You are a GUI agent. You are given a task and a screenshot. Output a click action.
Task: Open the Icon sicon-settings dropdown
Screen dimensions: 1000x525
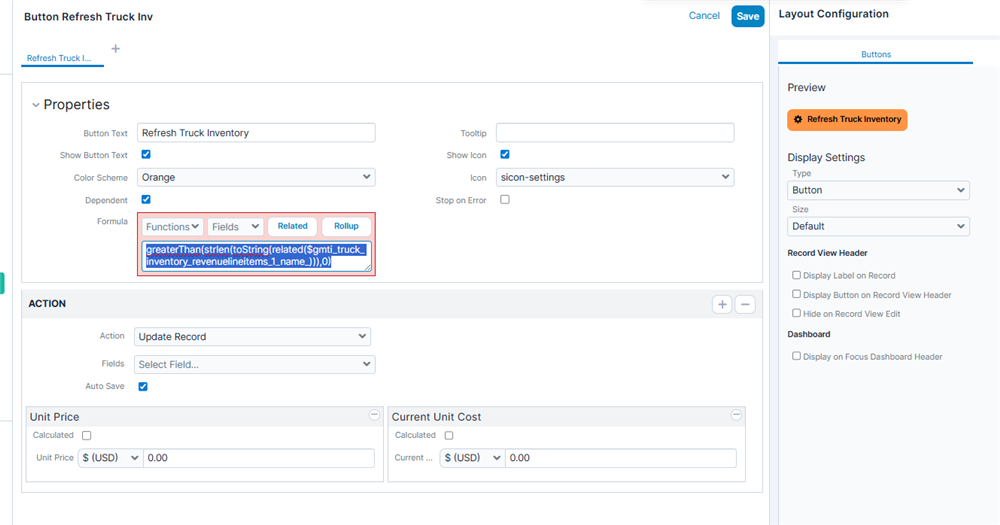615,177
